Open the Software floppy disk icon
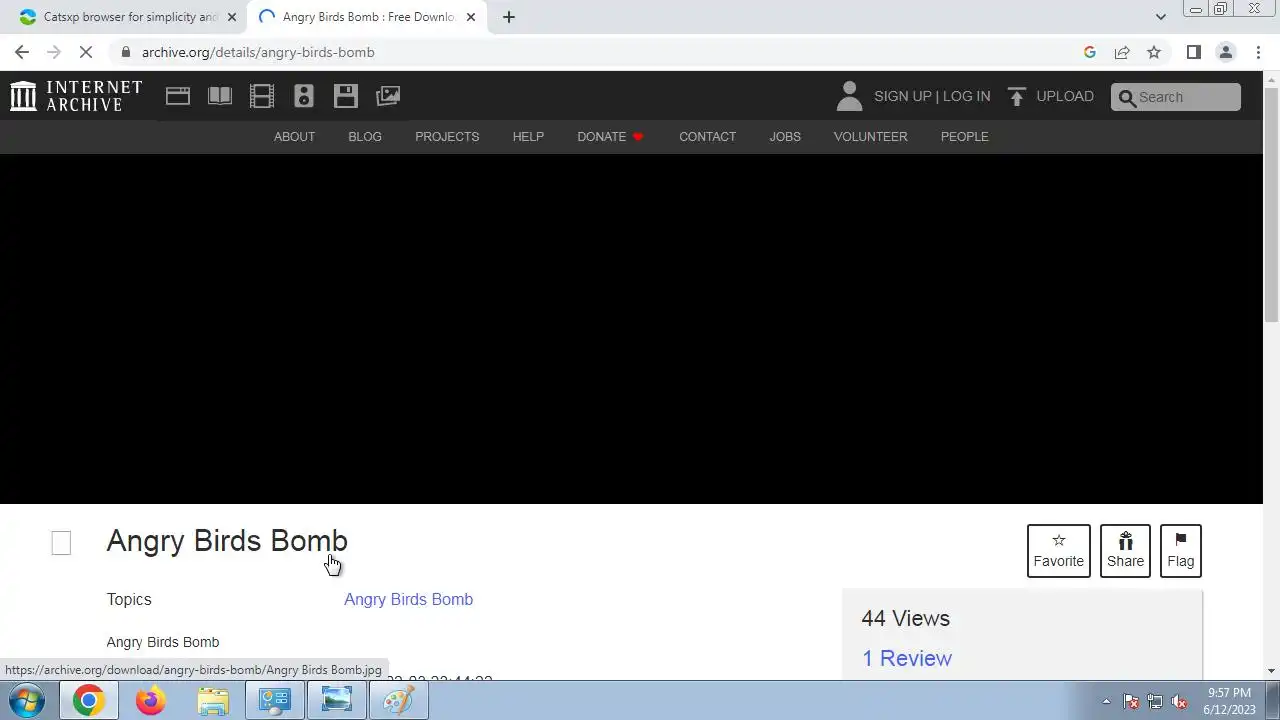 click(346, 96)
